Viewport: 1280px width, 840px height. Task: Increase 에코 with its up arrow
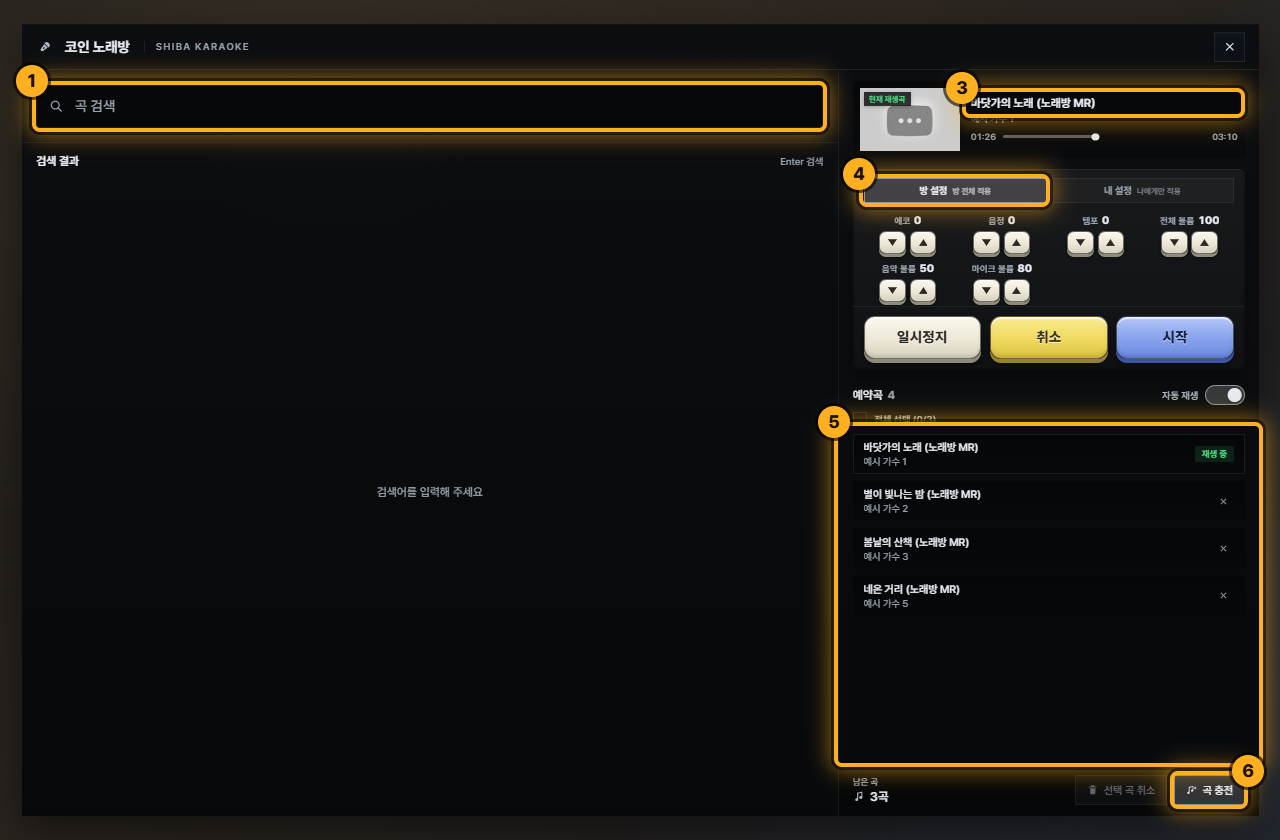point(923,243)
